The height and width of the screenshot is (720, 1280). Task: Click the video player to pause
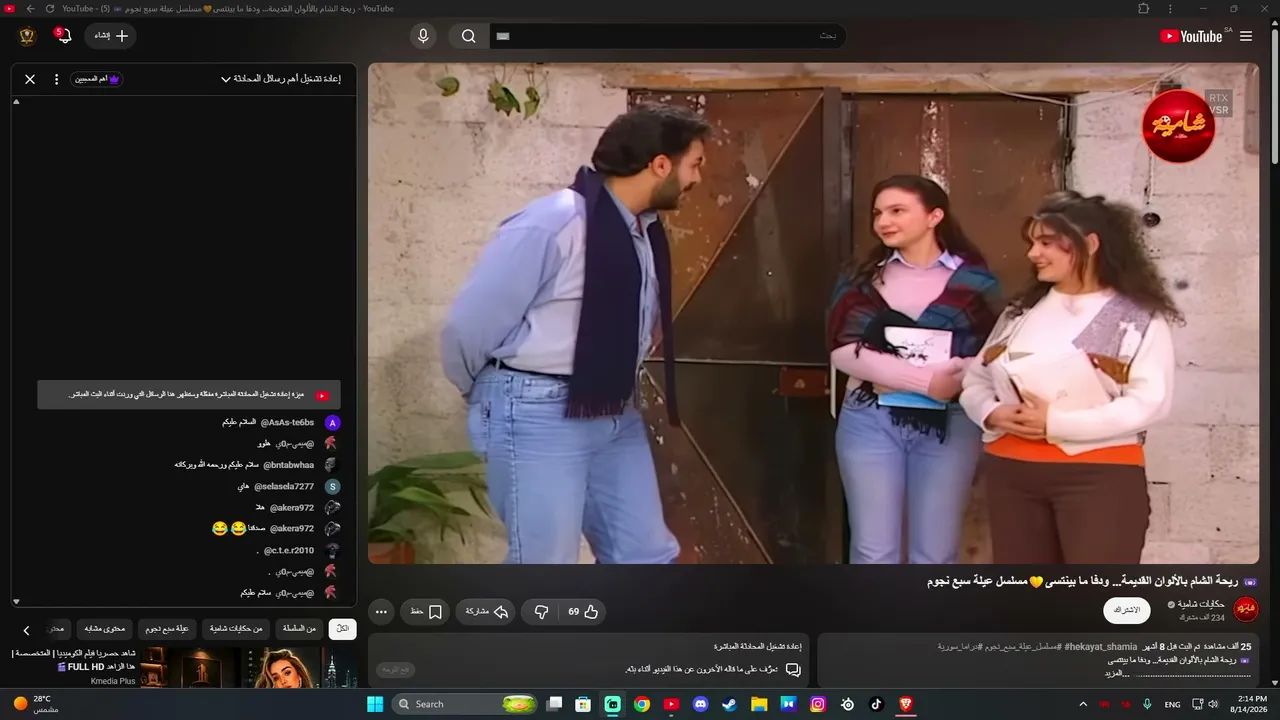(x=813, y=314)
